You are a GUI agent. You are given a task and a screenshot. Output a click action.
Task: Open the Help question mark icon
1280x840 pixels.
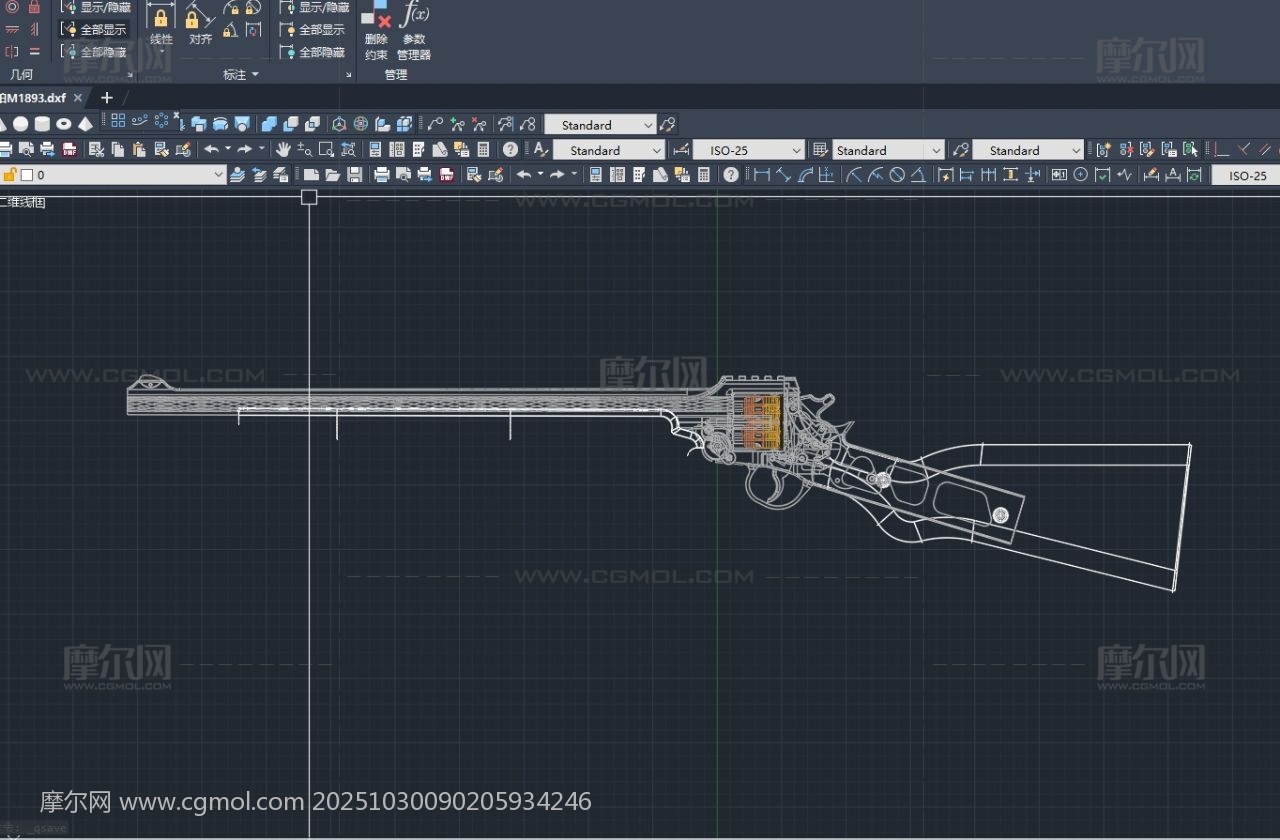510,150
